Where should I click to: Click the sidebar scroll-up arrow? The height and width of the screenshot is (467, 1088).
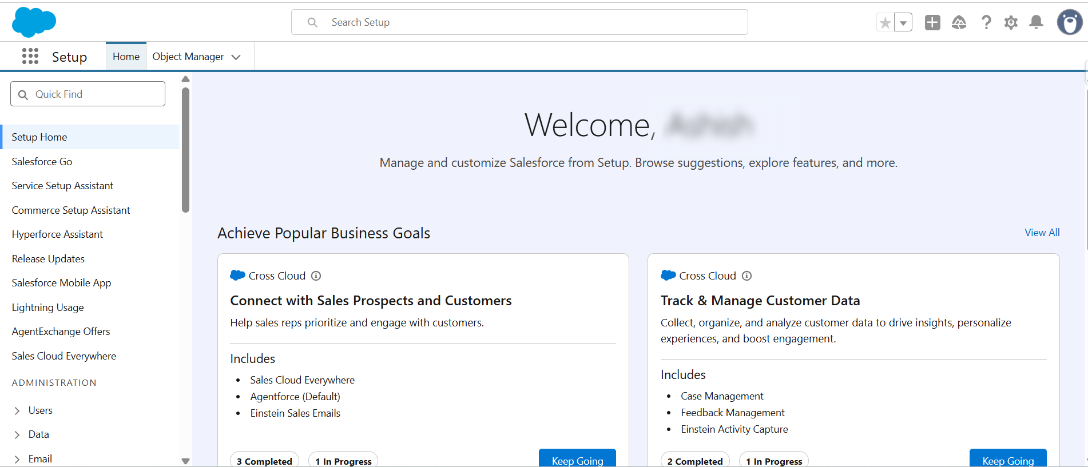pos(185,78)
